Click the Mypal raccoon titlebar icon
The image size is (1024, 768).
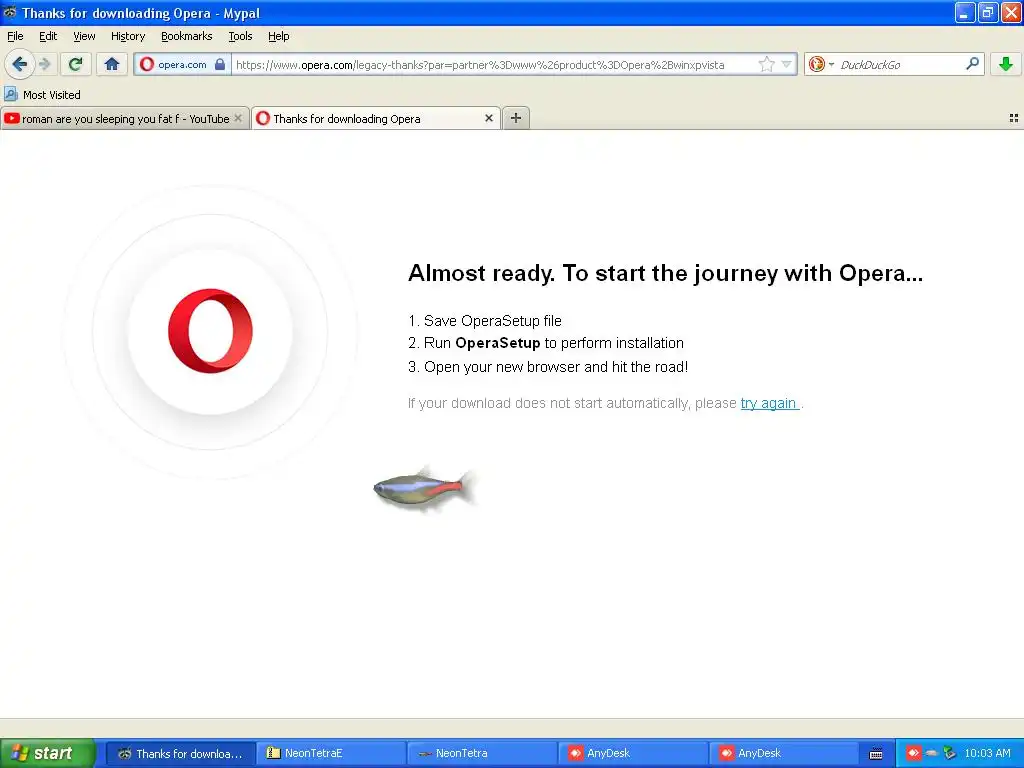click(10, 12)
